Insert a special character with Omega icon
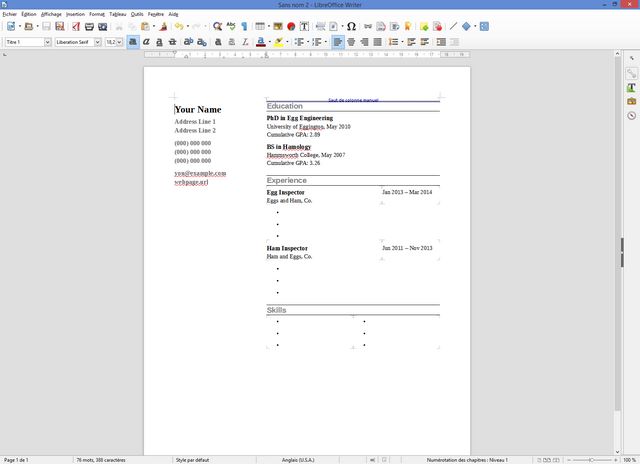This screenshot has height=464, width=640. [x=351, y=26]
